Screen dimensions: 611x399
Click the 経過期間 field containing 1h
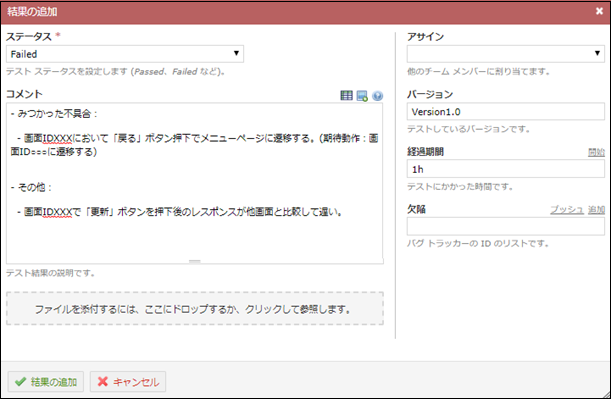point(505,169)
